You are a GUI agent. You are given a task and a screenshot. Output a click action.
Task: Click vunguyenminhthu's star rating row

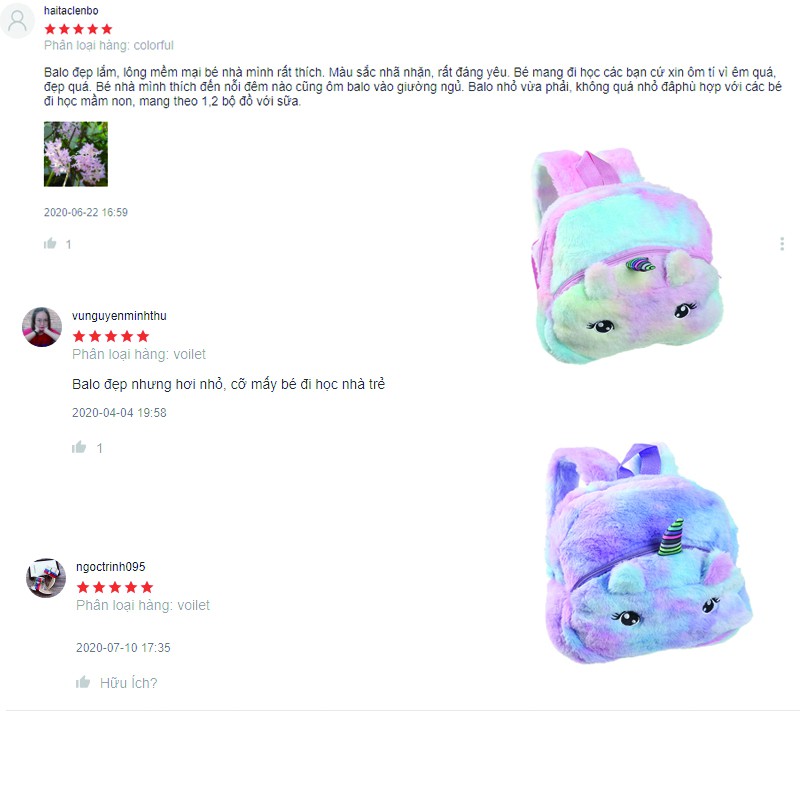(x=111, y=336)
